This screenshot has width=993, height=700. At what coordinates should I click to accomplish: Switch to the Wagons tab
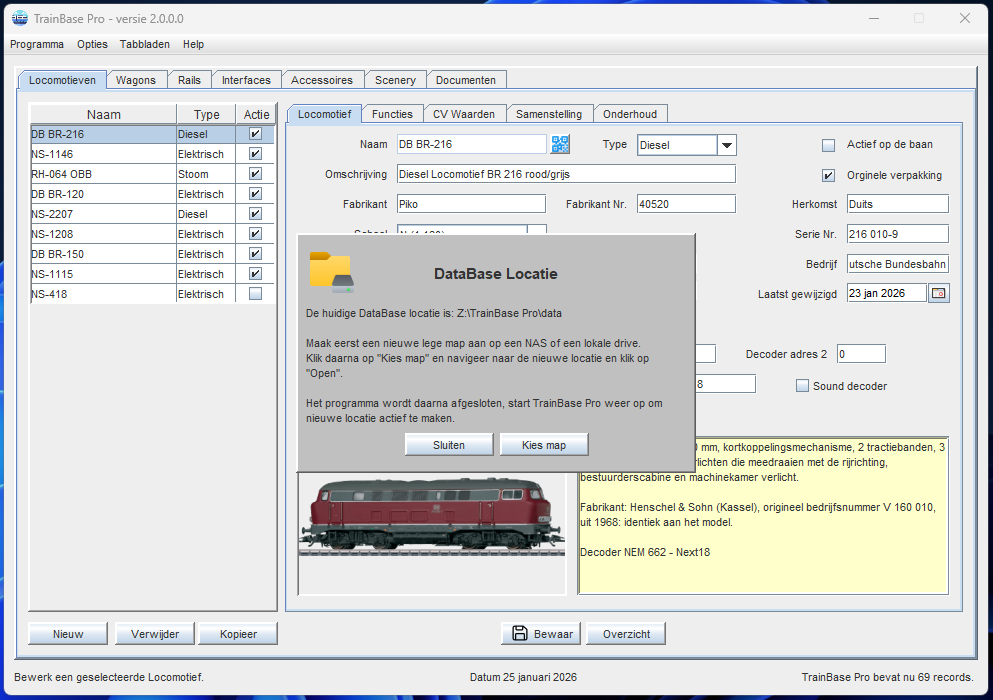tap(136, 79)
